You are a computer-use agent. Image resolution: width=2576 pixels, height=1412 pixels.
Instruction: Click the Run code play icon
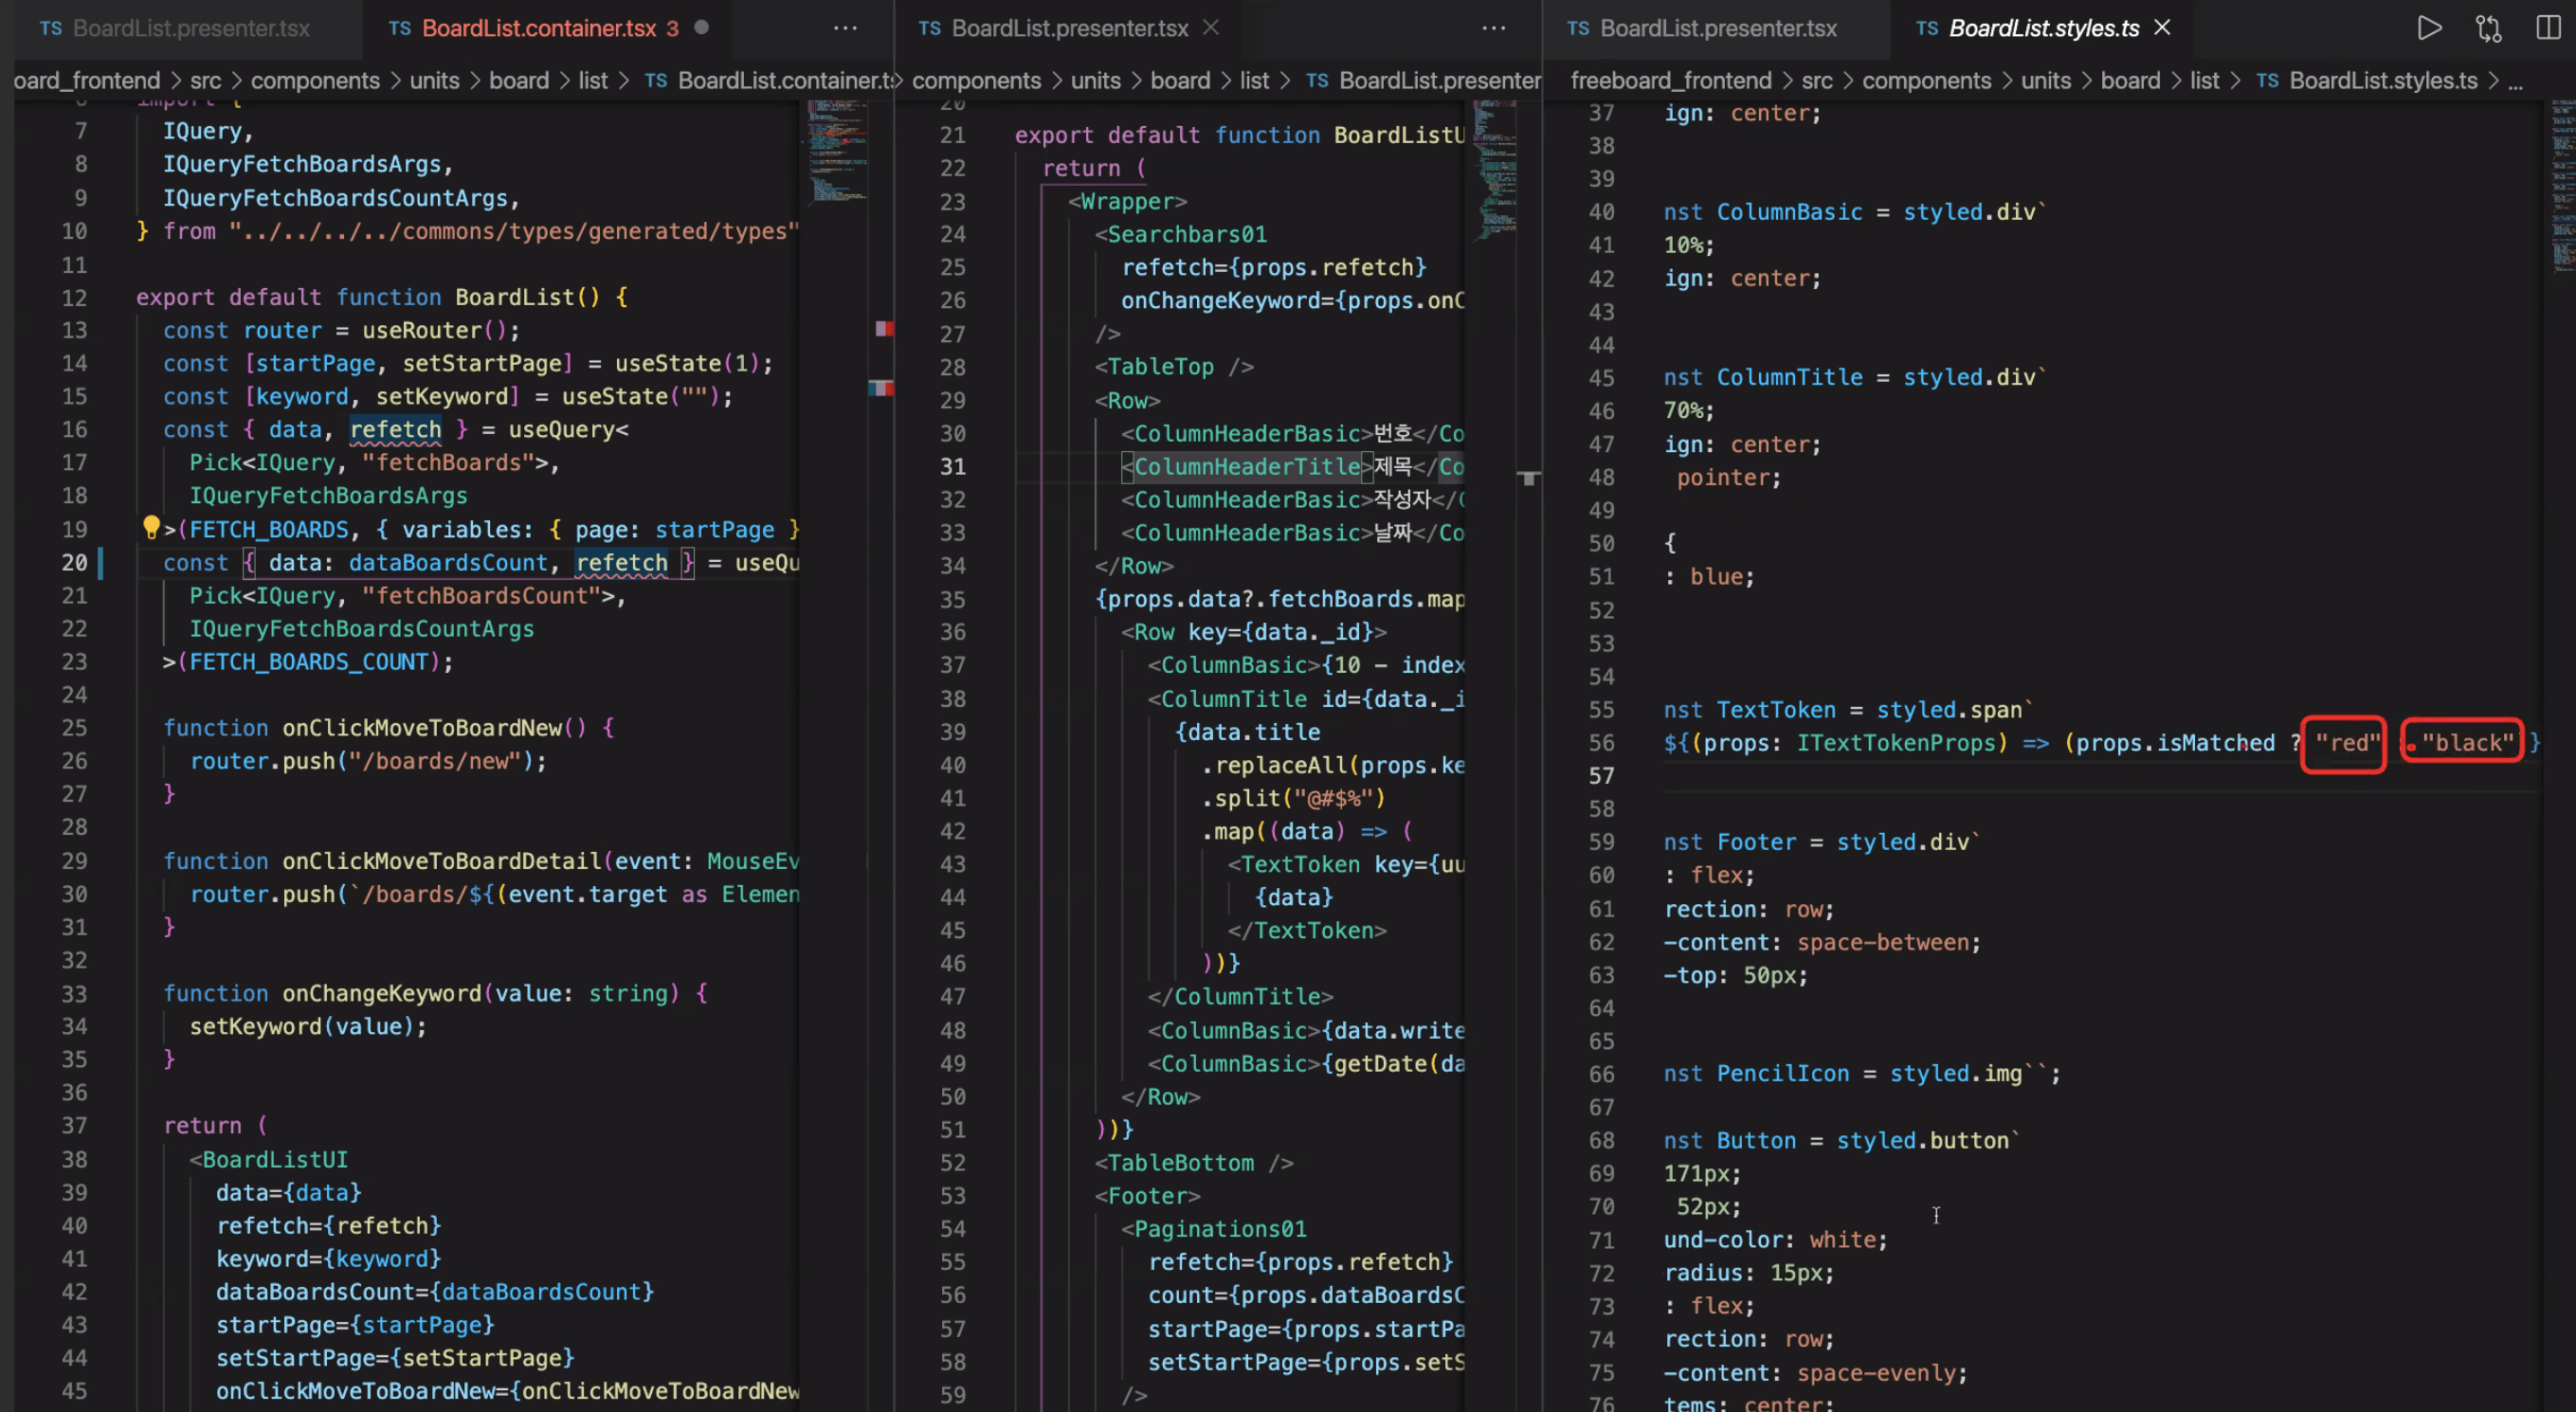(x=2428, y=28)
